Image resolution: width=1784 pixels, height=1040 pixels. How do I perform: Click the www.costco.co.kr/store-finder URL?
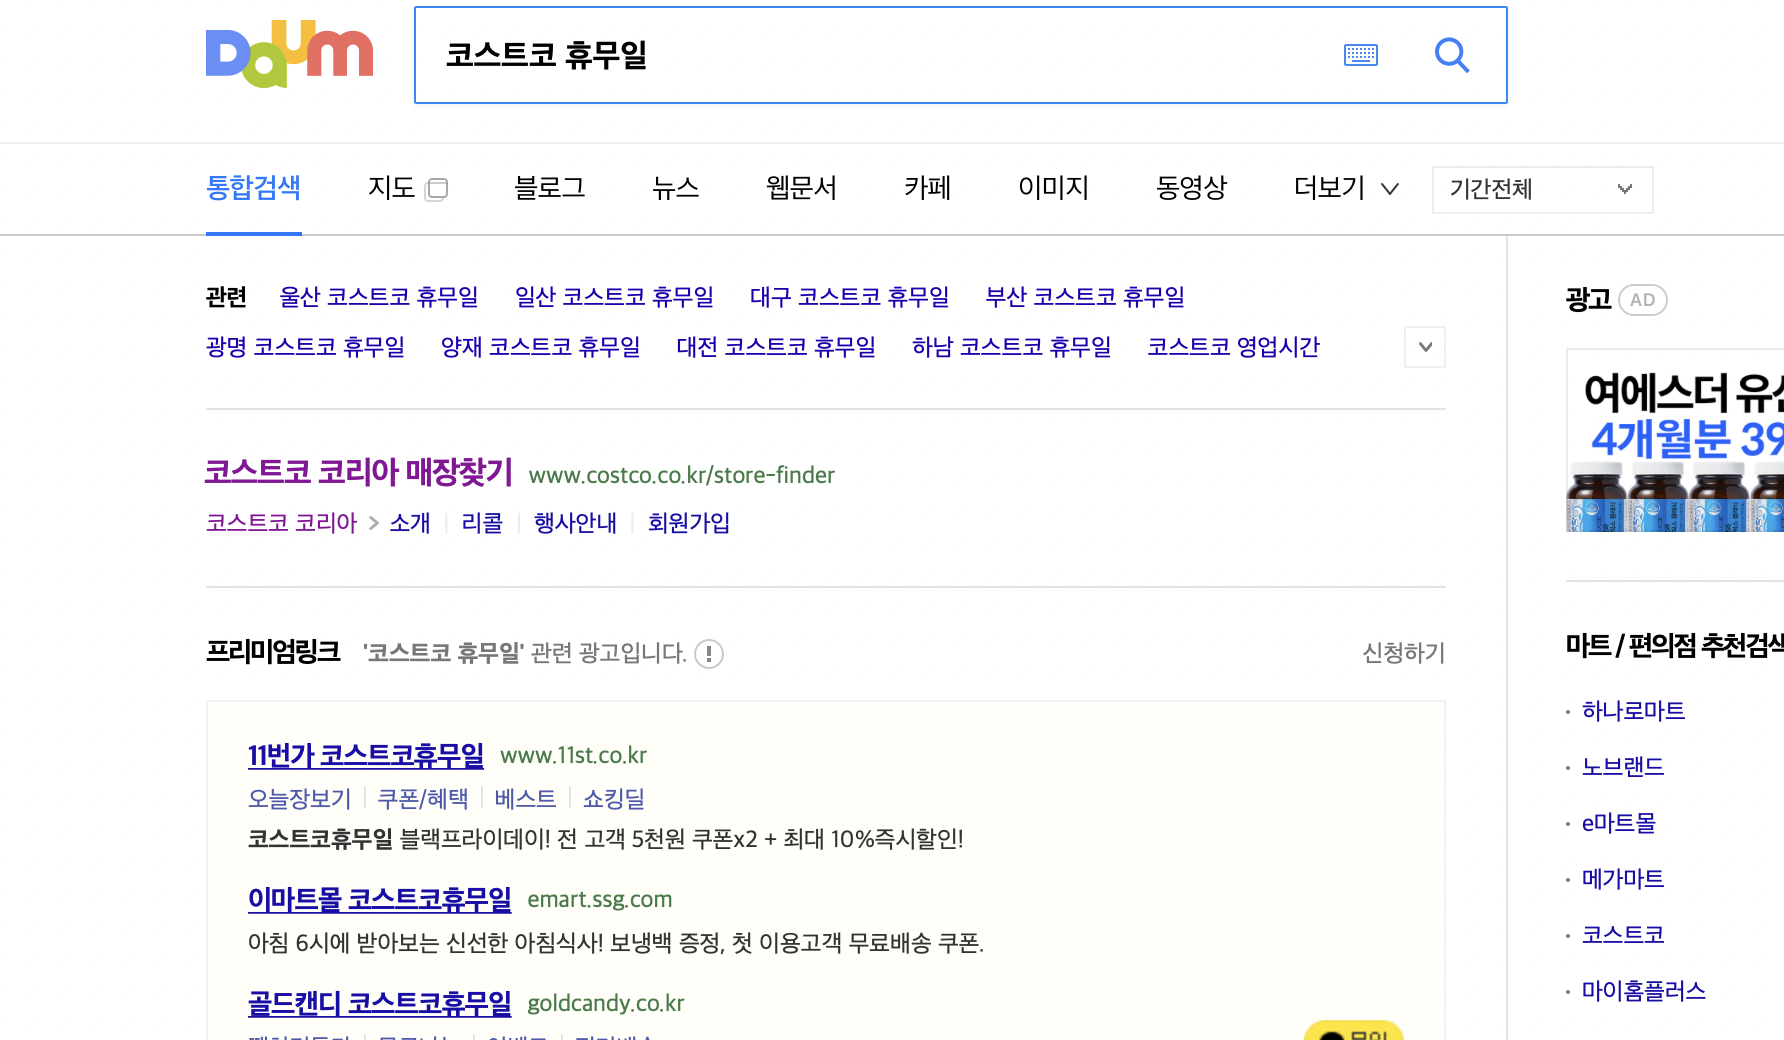(681, 475)
